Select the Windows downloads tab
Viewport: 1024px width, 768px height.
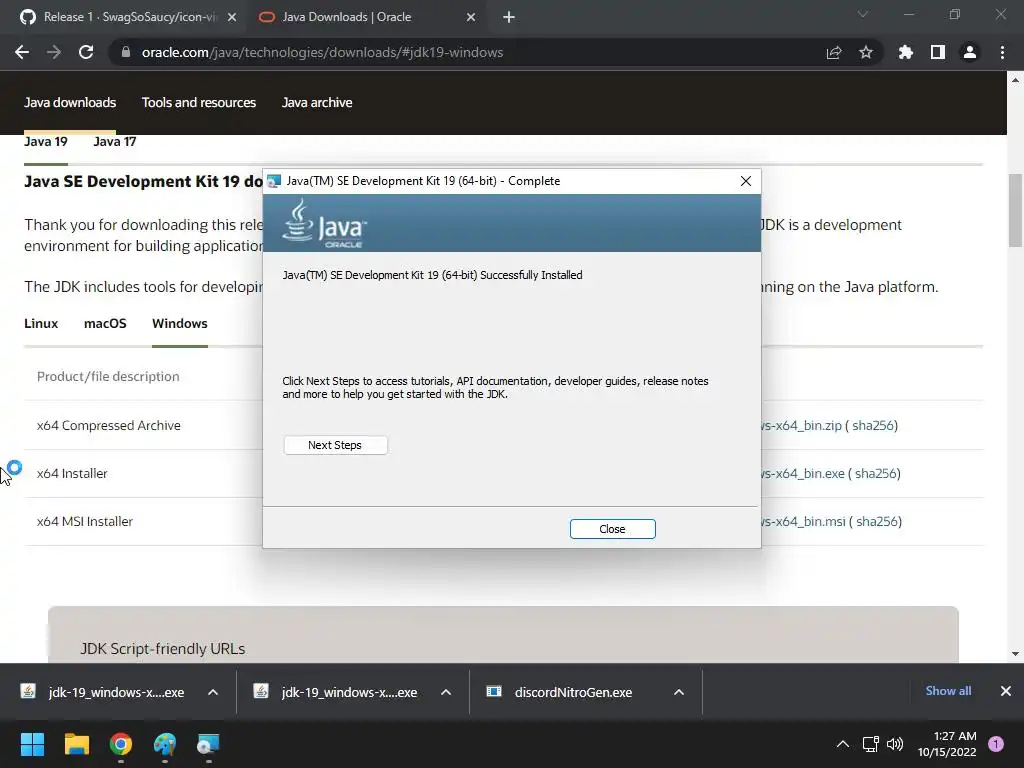click(x=180, y=323)
